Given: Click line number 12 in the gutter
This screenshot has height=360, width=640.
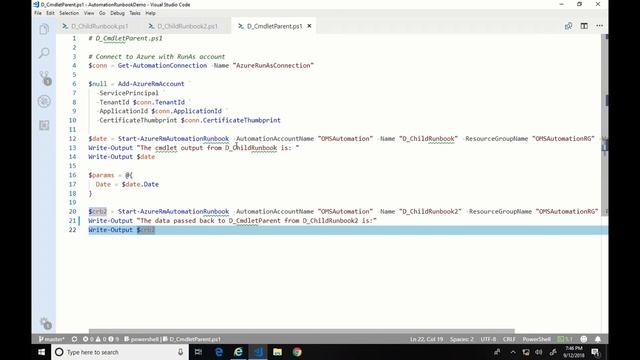Looking at the screenshot, I should tap(72, 138).
